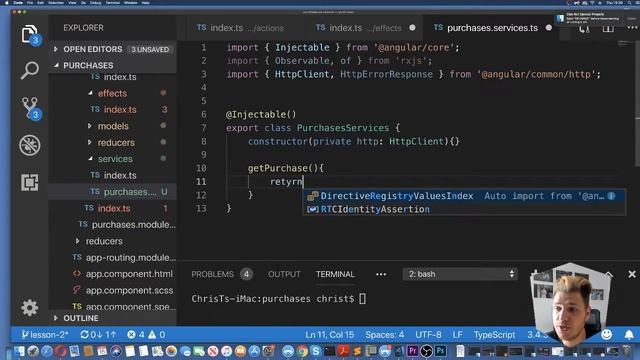
Task: Select the TERMINAL panel tab
Action: 335,274
